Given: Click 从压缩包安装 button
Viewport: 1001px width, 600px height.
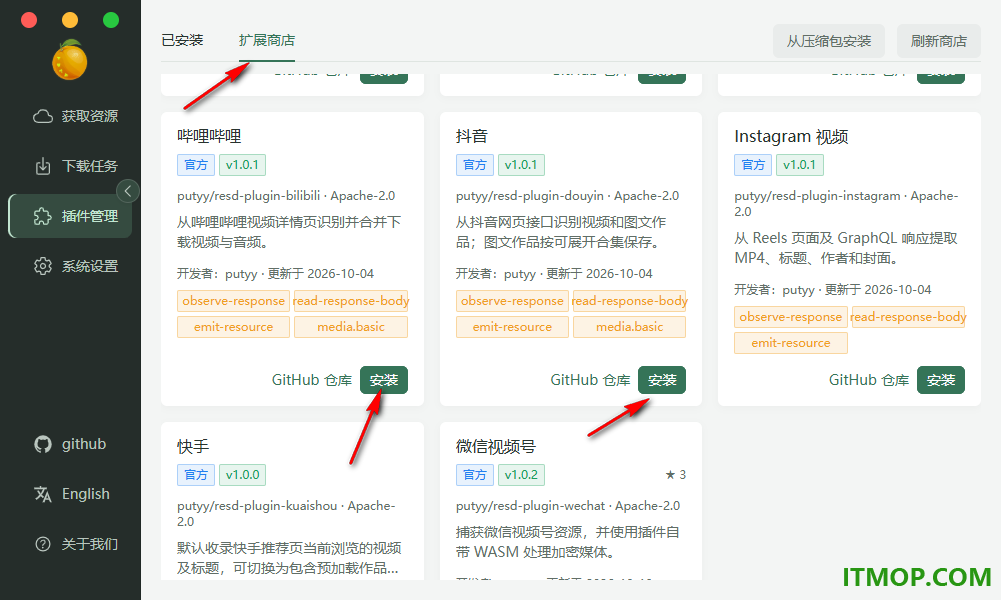Looking at the screenshot, I should pos(829,41).
